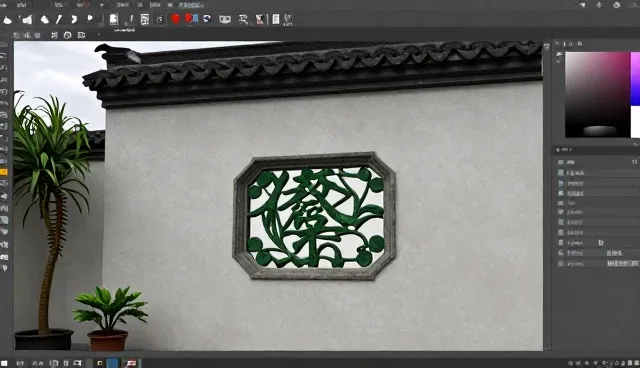This screenshot has height=368, width=640.
Task: Click the megaphone-shaped icon in top toolbar
Action: coord(27,19)
